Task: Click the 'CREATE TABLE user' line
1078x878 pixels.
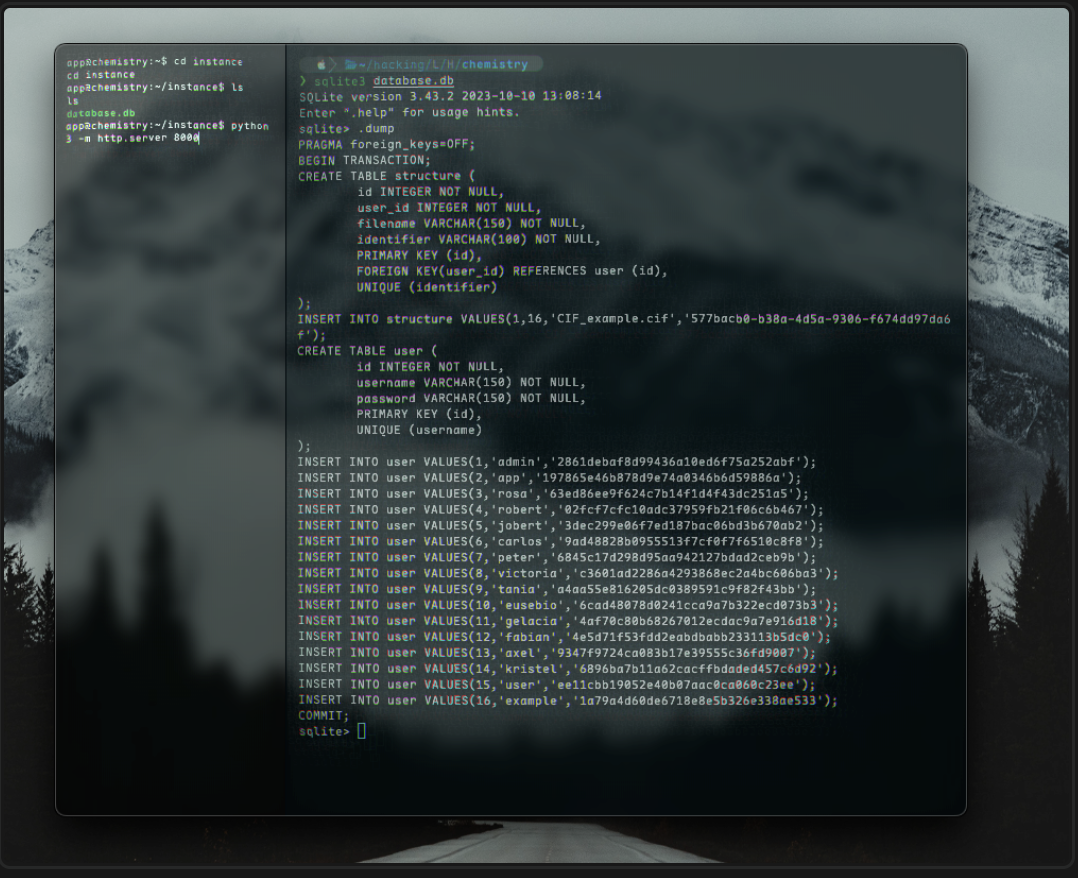Action: click(x=367, y=351)
